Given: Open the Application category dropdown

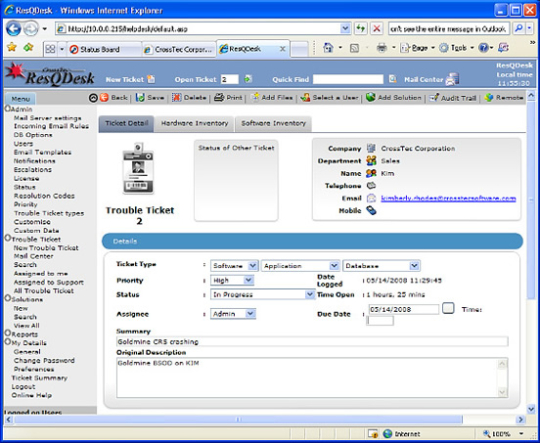Looking at the screenshot, I should [300, 266].
